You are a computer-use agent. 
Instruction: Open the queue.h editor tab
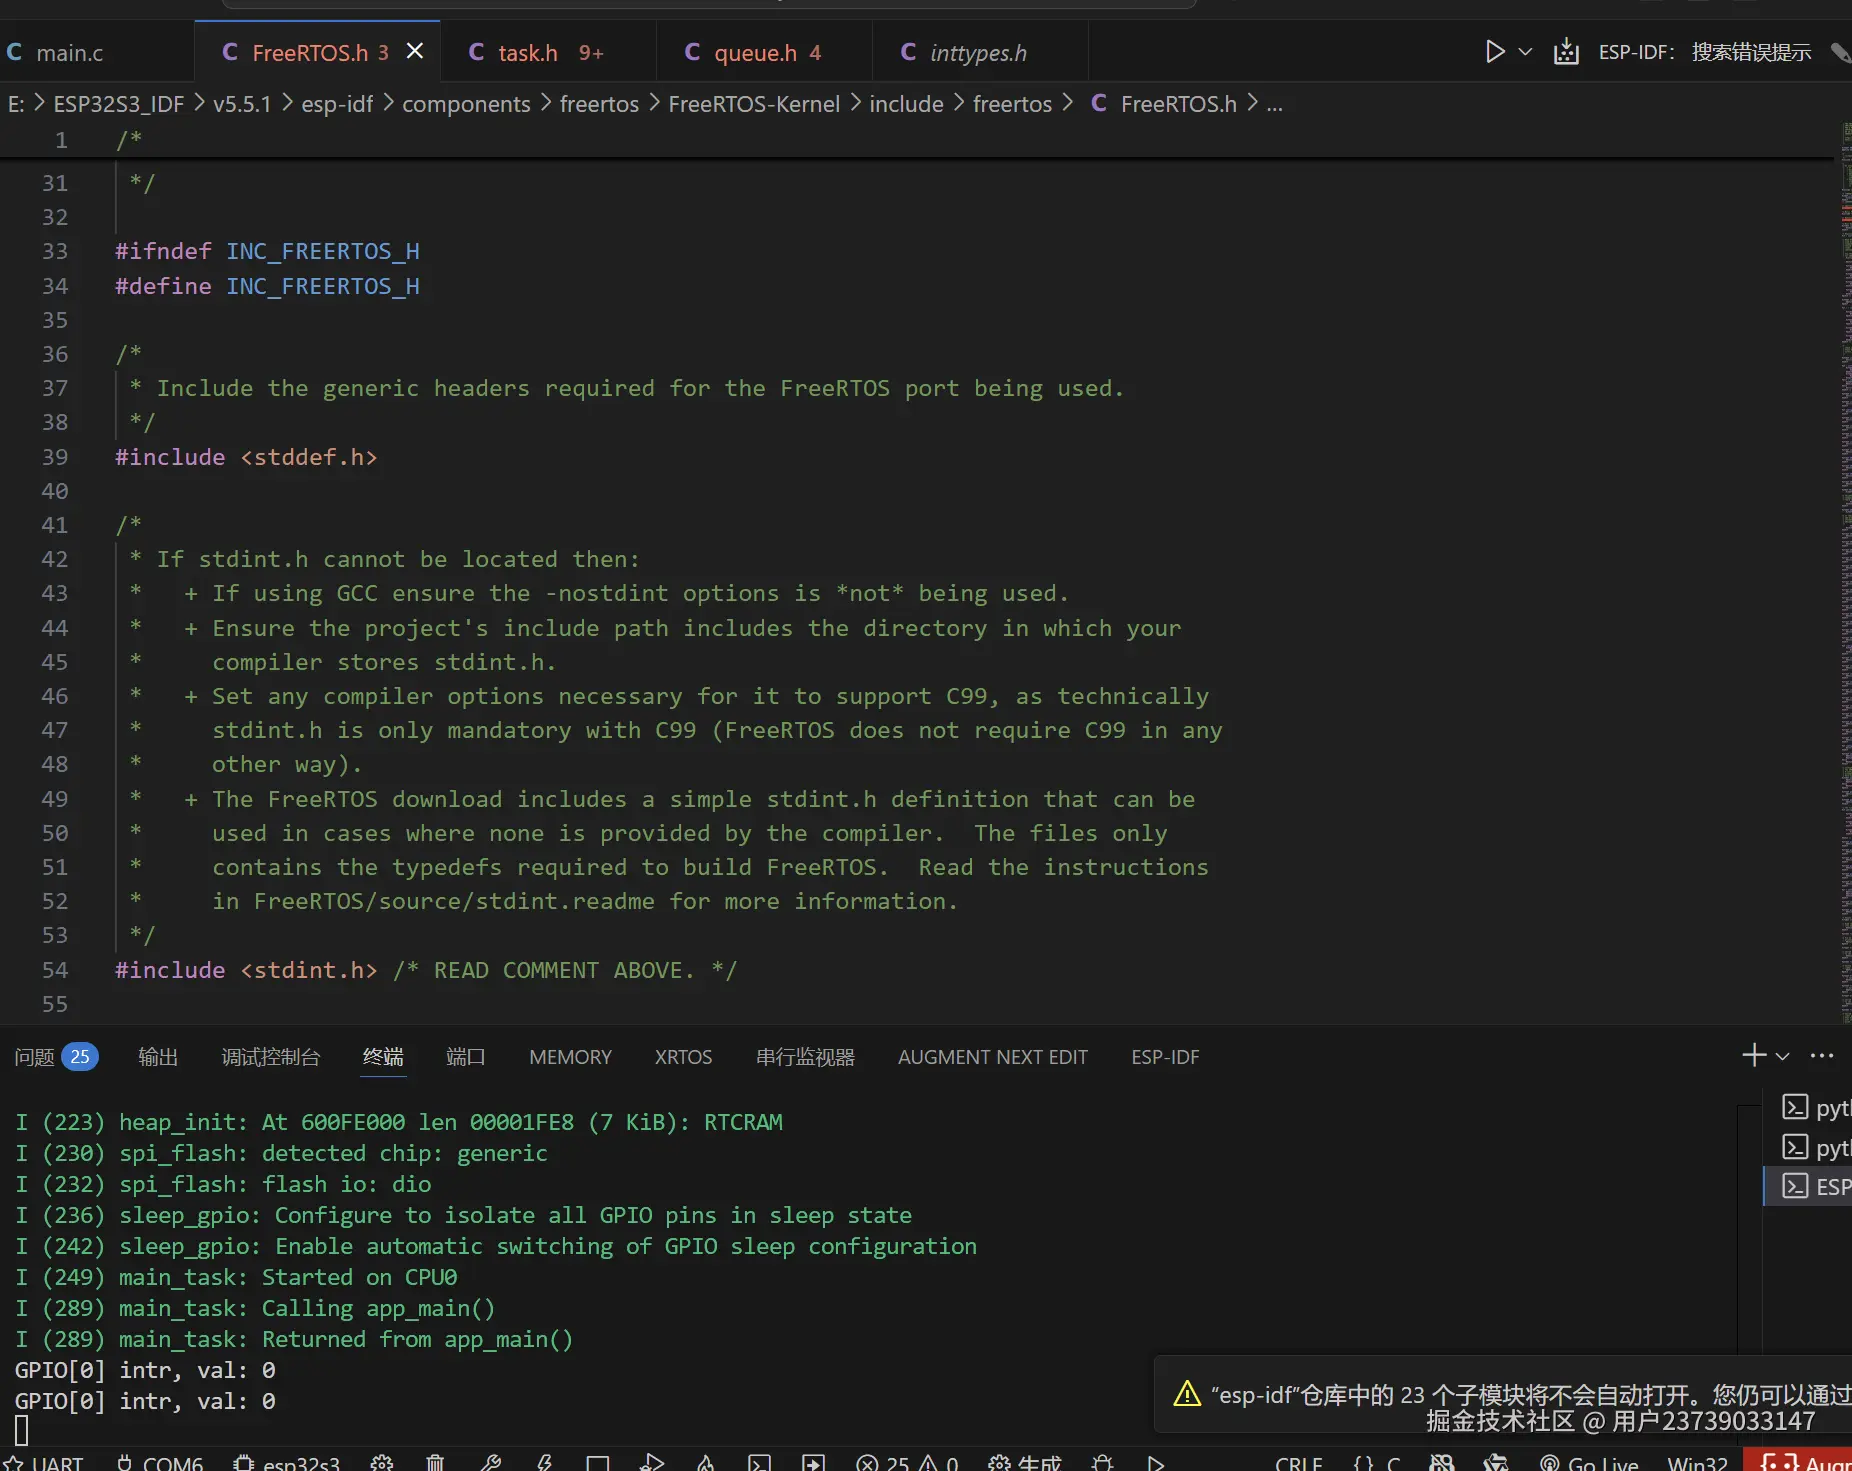pos(755,53)
